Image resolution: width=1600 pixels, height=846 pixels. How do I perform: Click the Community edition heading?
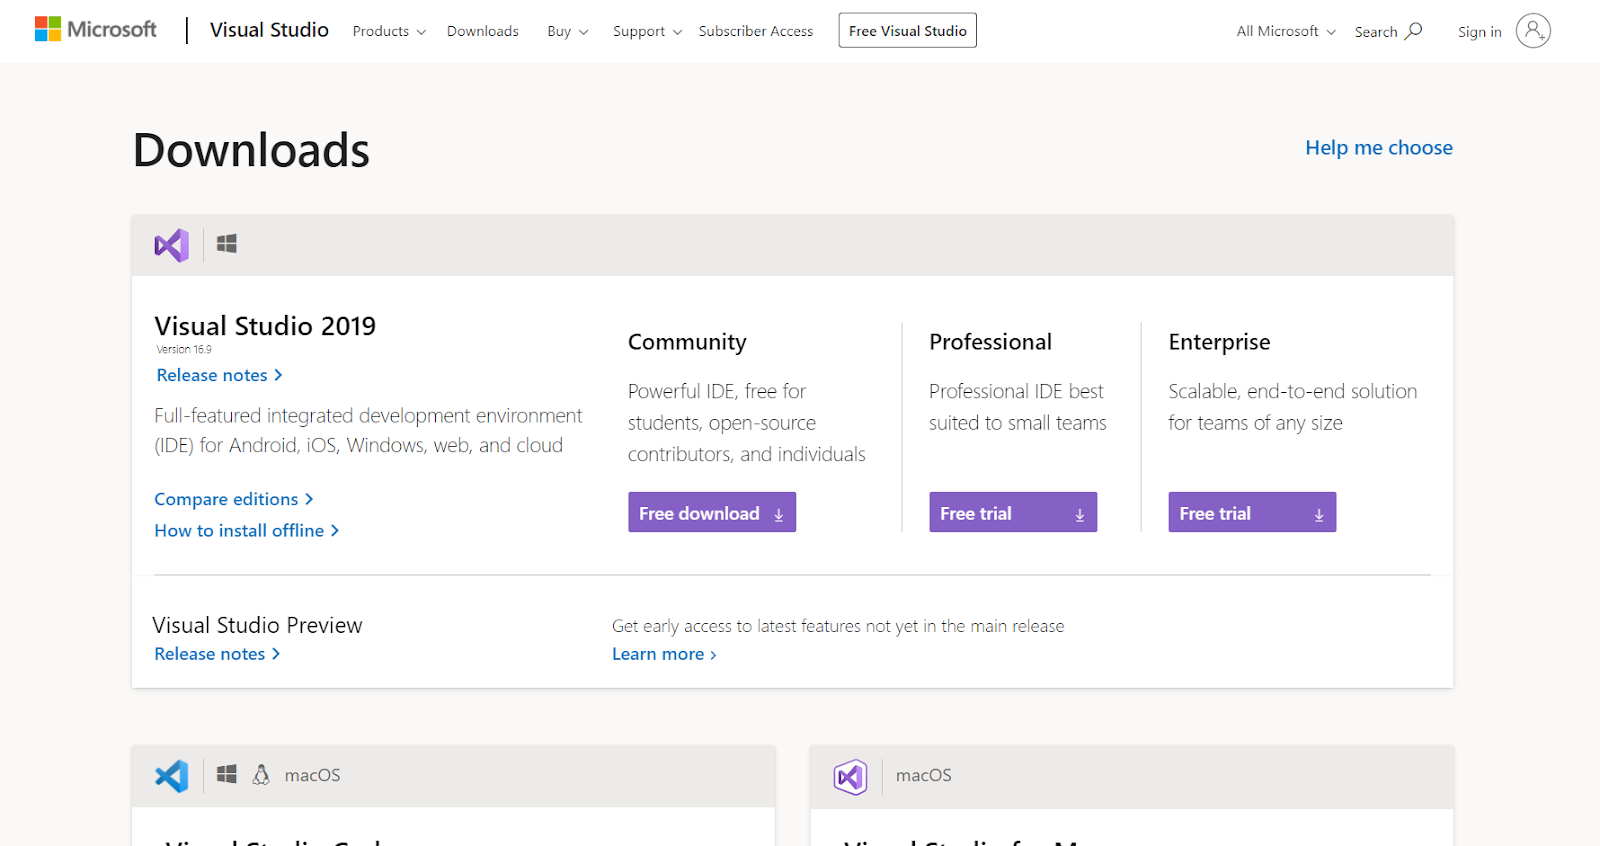coord(687,343)
